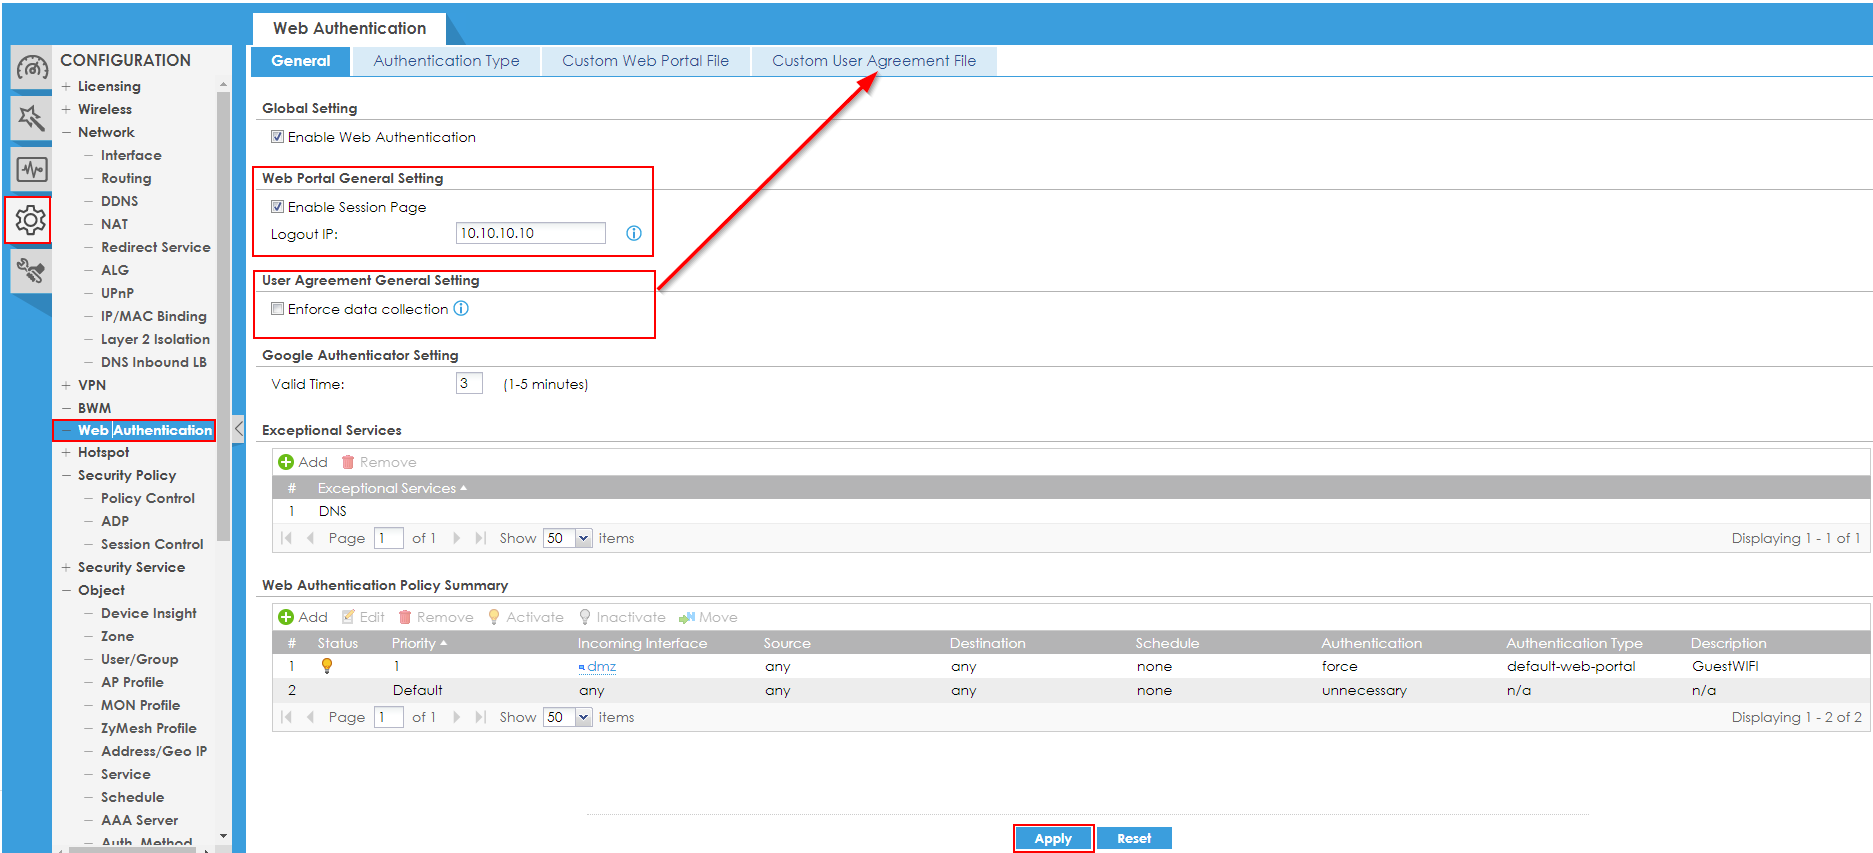
Task: Open the Maintenance tools icon
Action: 31,270
